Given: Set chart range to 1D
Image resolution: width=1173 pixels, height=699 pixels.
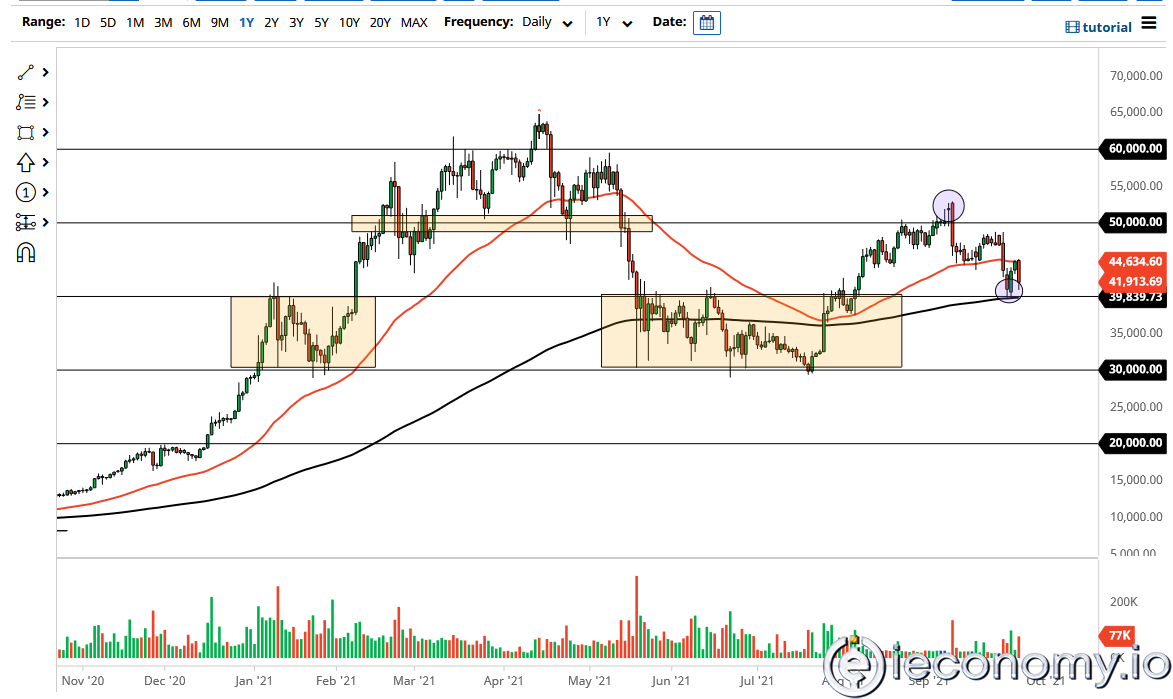Looking at the screenshot, I should [x=82, y=22].
